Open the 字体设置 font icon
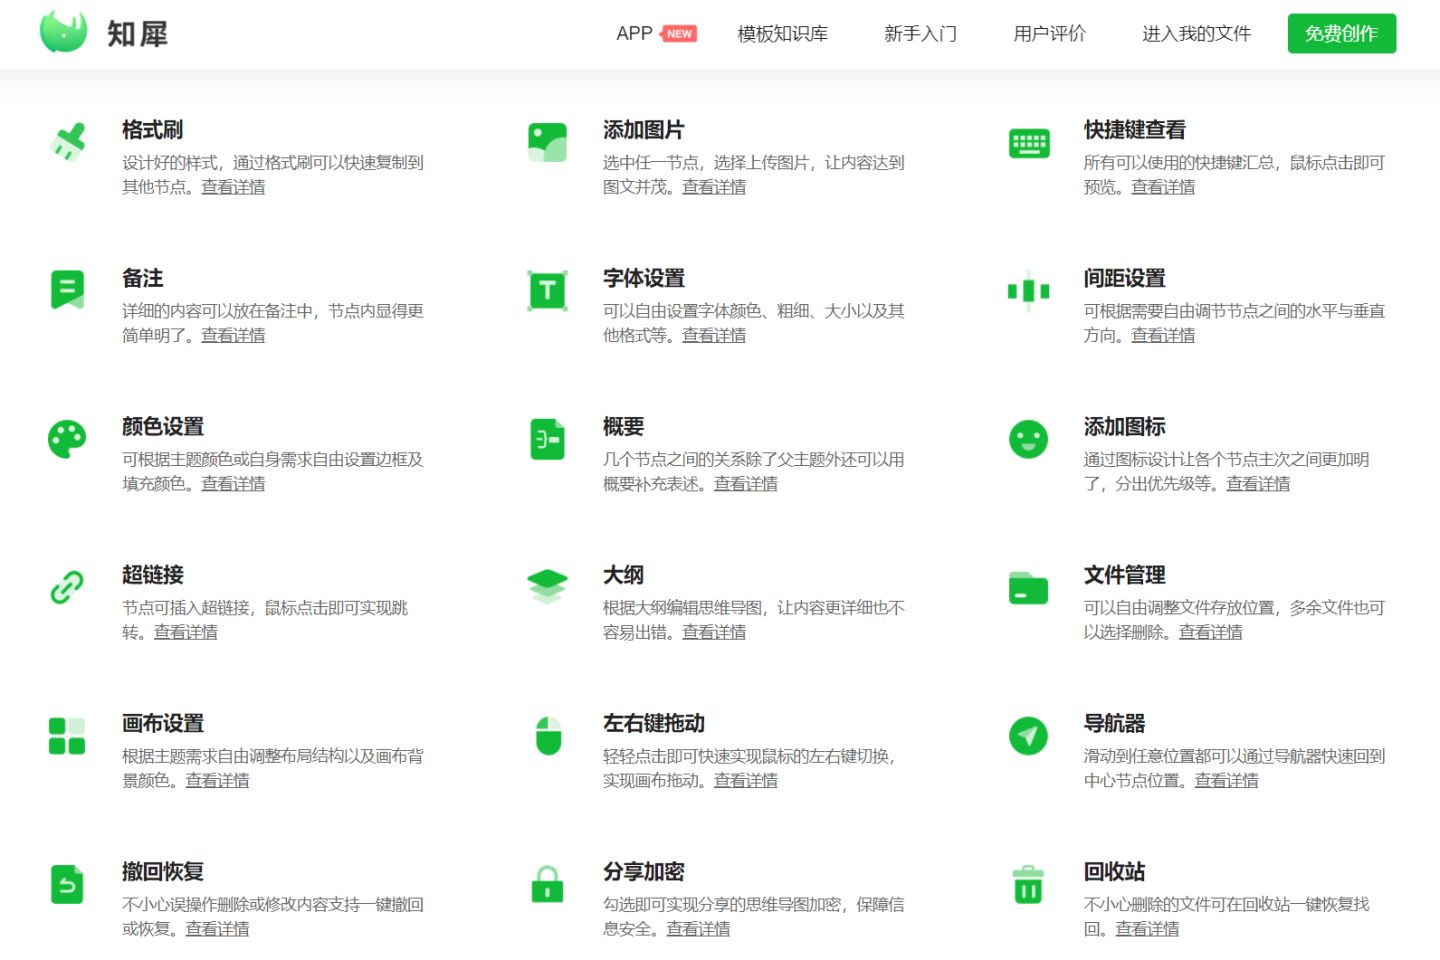The image size is (1440, 960). (x=546, y=290)
